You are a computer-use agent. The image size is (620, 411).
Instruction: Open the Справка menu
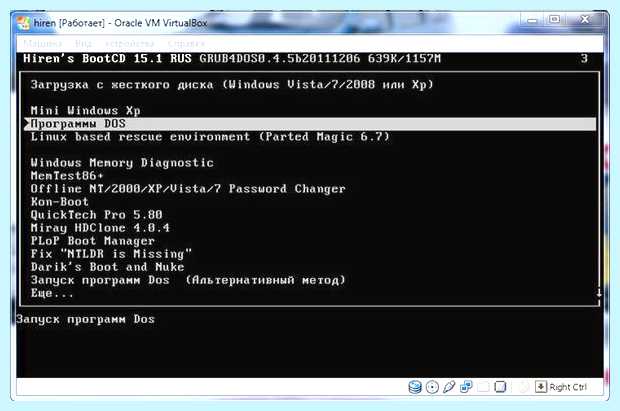[x=186, y=43]
